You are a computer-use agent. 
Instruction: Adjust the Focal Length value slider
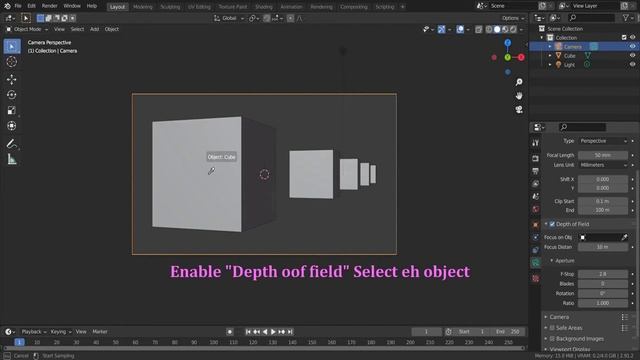[603, 155]
